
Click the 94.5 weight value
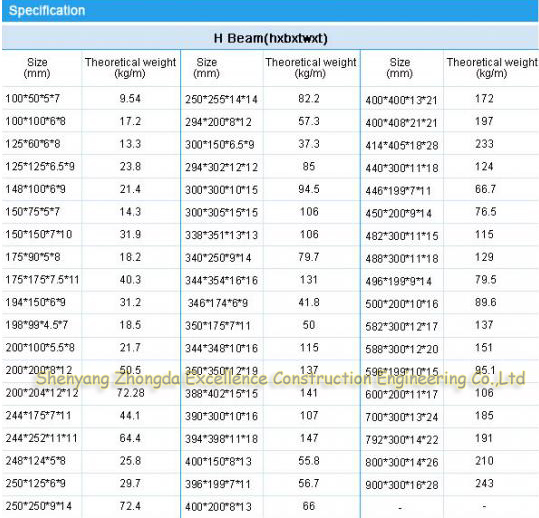click(x=309, y=189)
